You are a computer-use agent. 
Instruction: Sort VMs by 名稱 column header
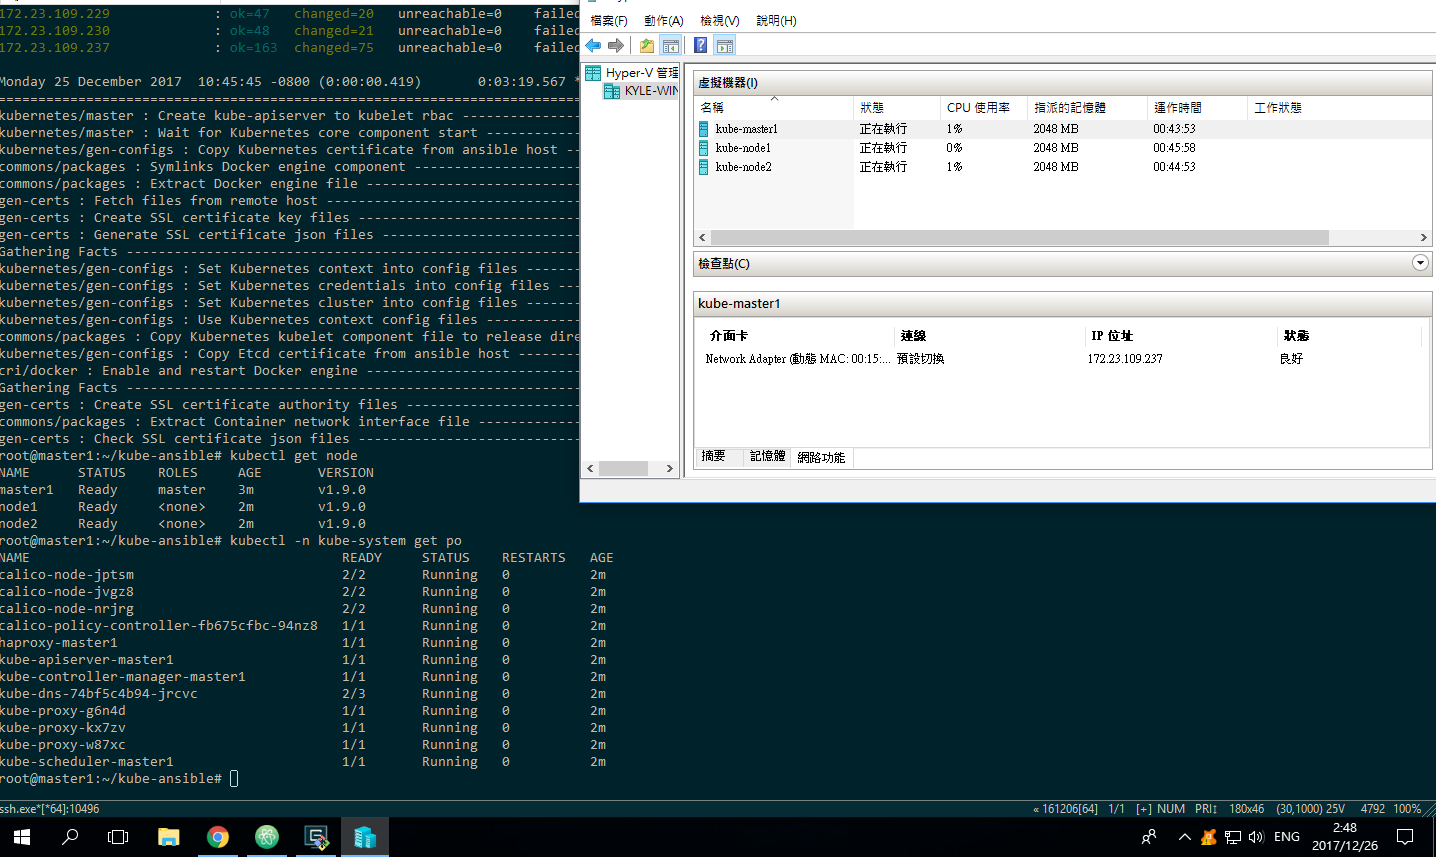point(774,107)
